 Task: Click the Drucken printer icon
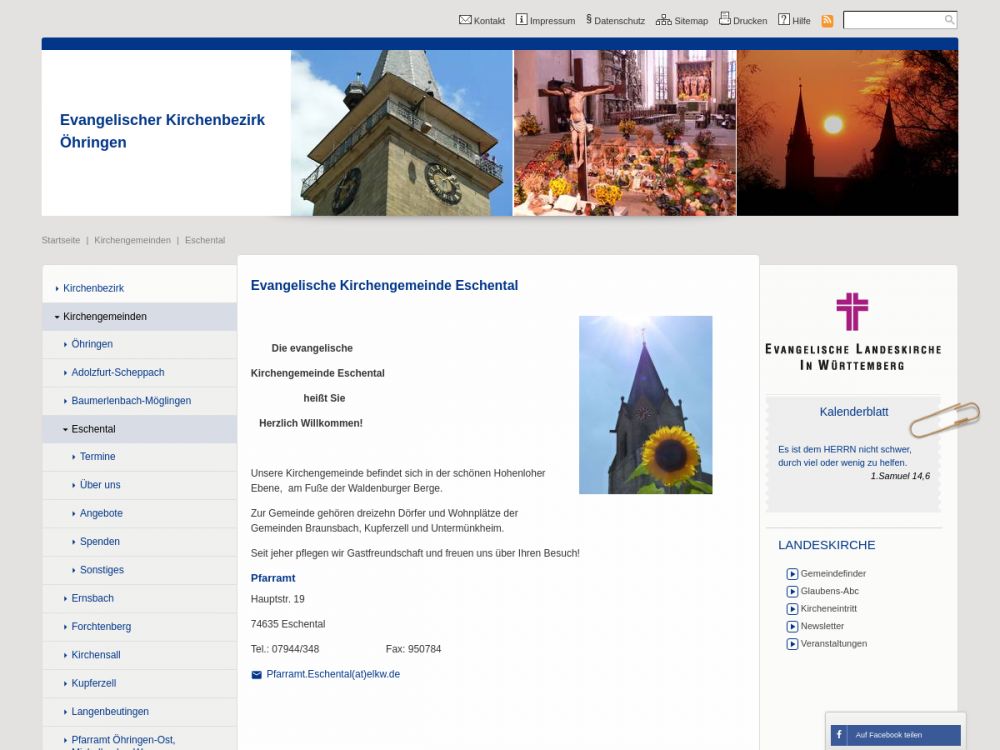[x=724, y=19]
